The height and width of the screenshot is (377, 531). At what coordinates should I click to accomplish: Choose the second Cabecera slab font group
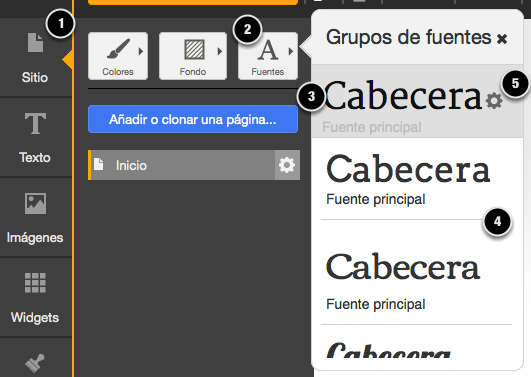point(417,179)
